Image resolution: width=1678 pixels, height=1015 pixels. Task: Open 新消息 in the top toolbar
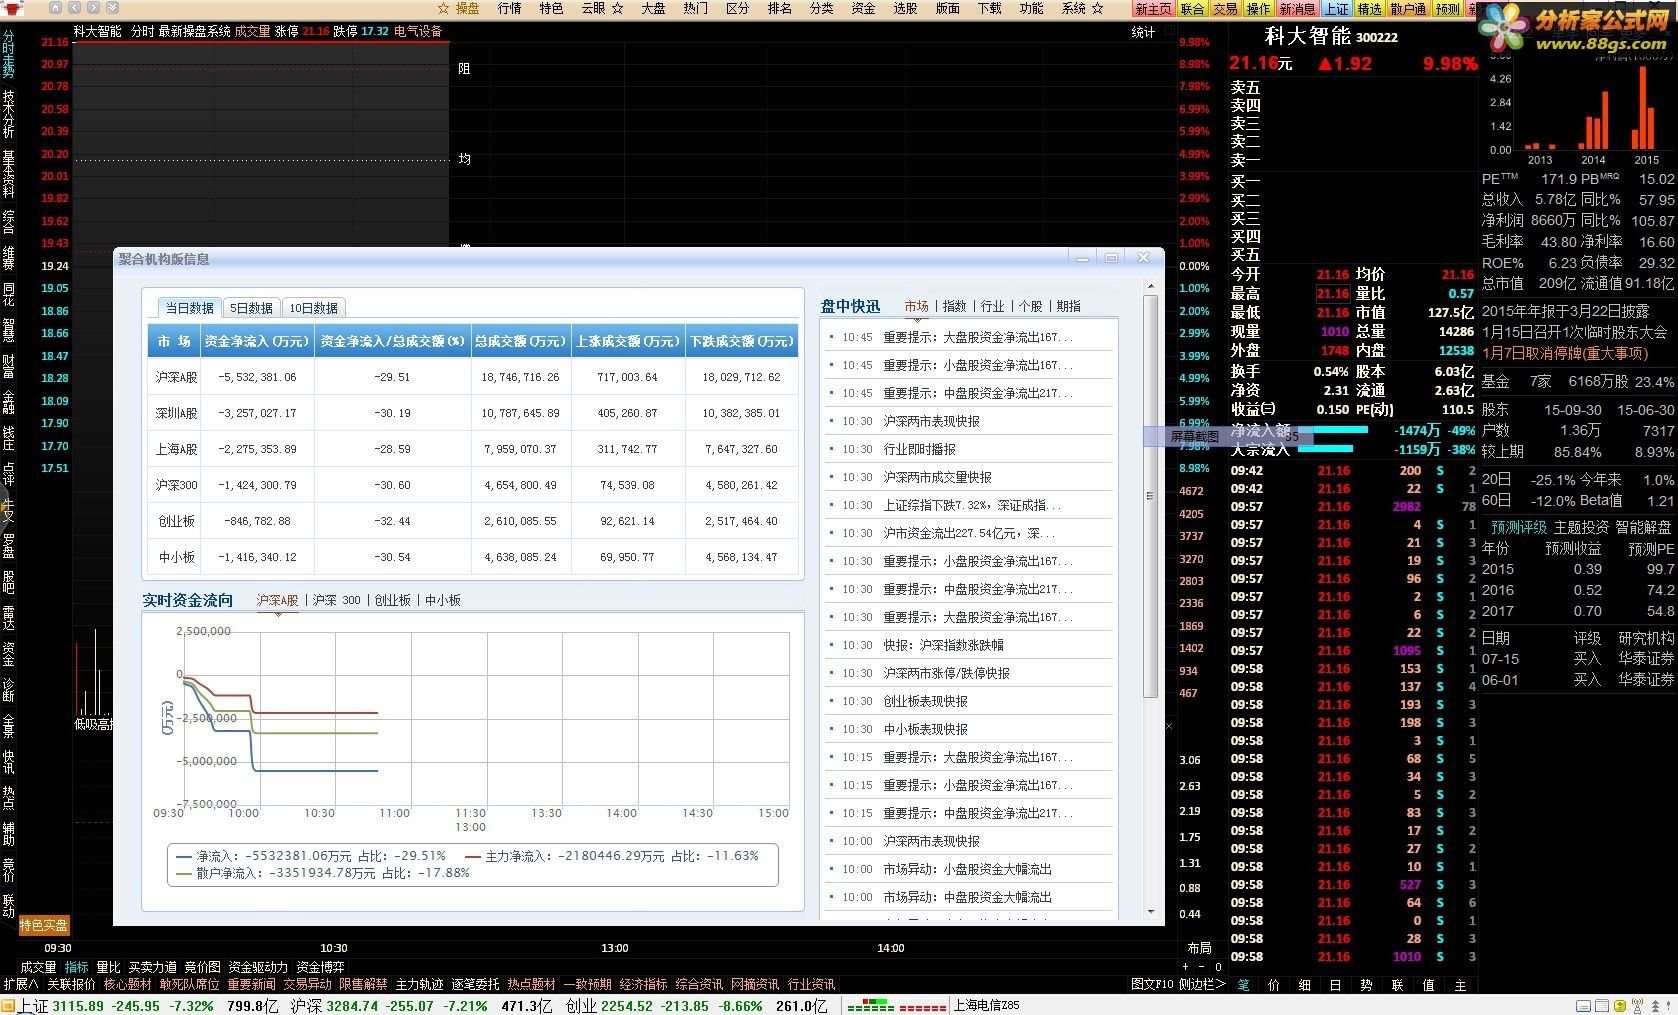pos(1297,9)
